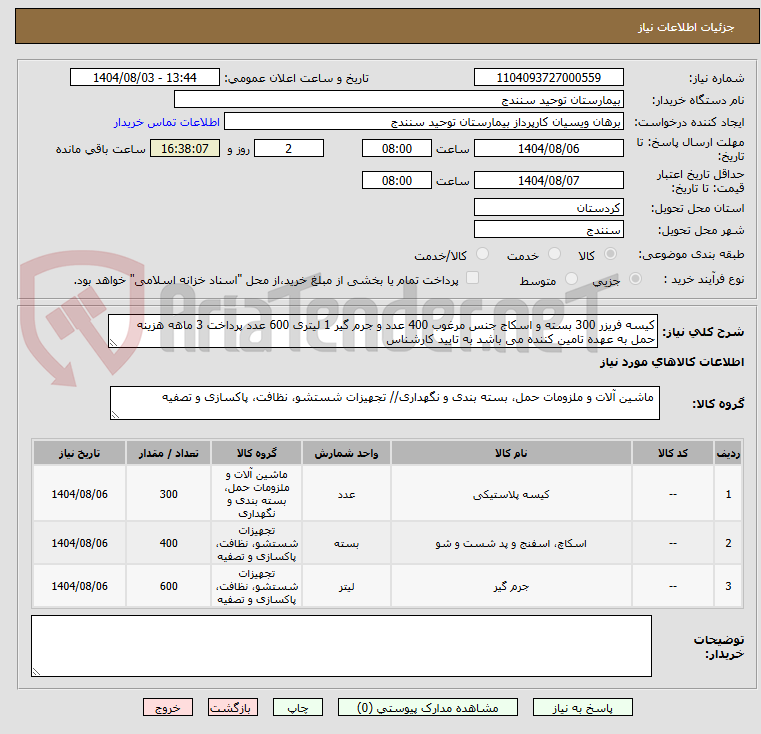Open اطلاعات تماس خریدار link
Screen dimensions: 761x734
coord(167,122)
